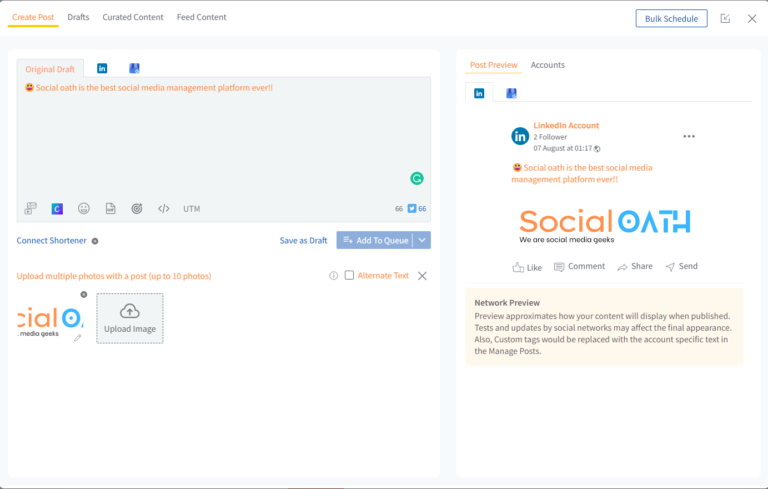Click the LinkedIn Account name in the preview
Viewport: 768px width, 489px height.
(566, 125)
